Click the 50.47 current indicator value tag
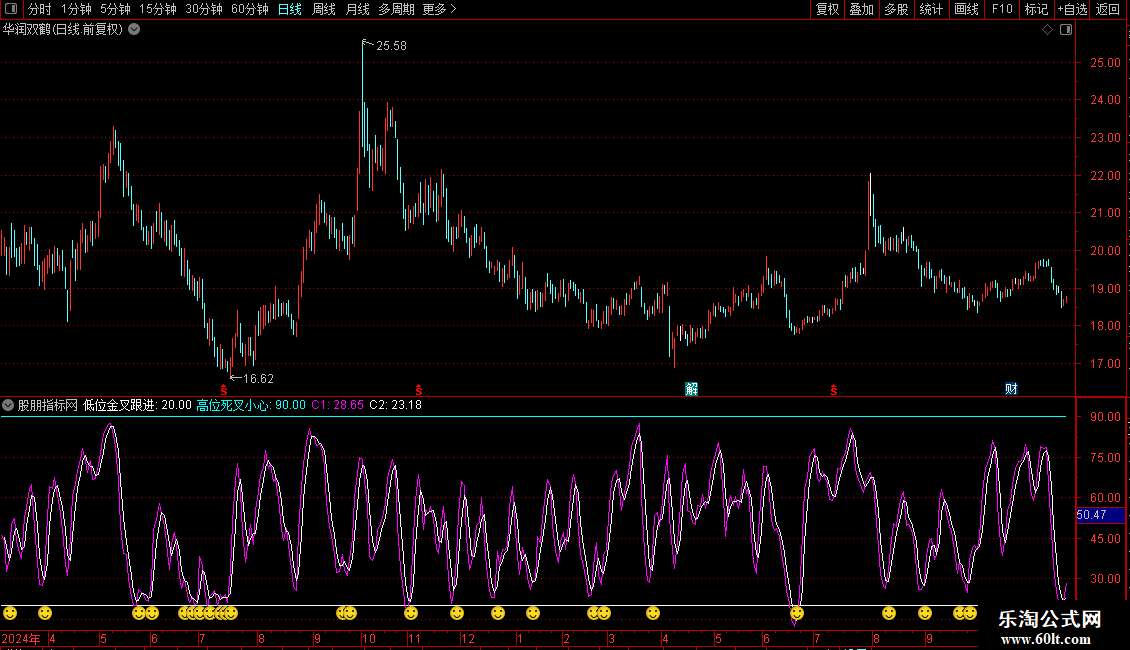 point(1100,515)
